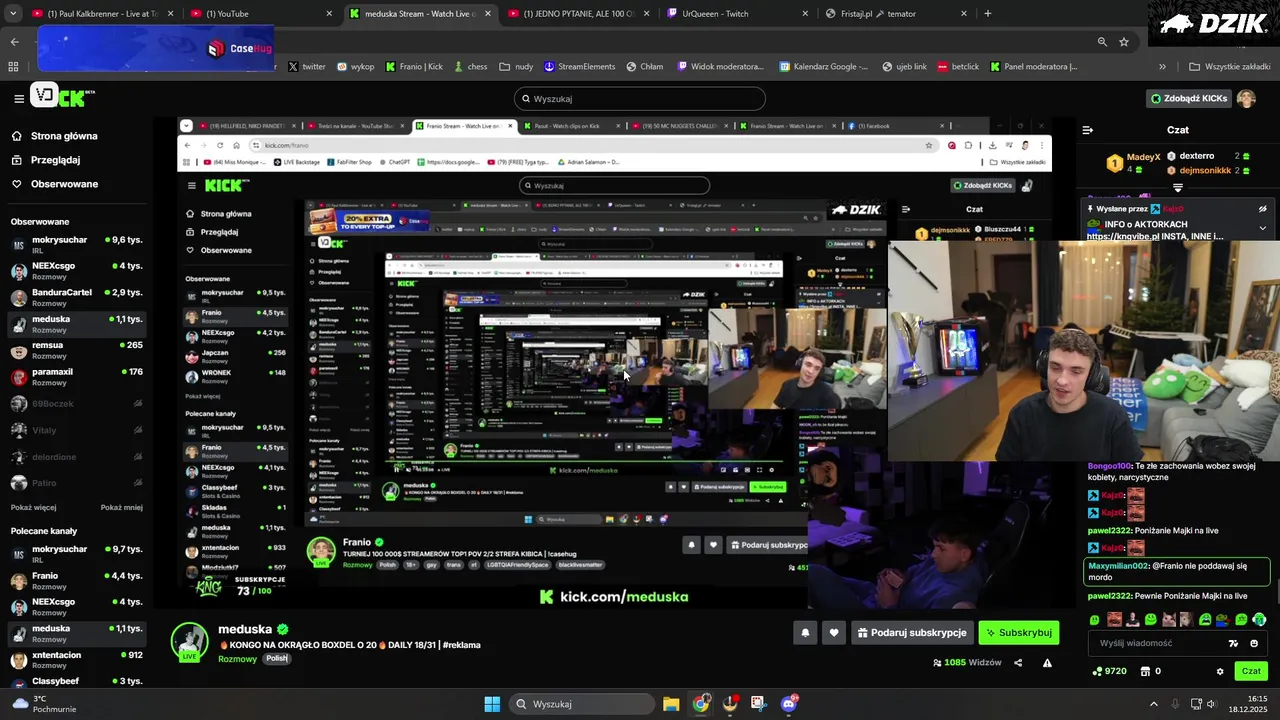Image resolution: width=1280 pixels, height=720 pixels.
Task: Open remsua followed channel
Action: coord(76,350)
